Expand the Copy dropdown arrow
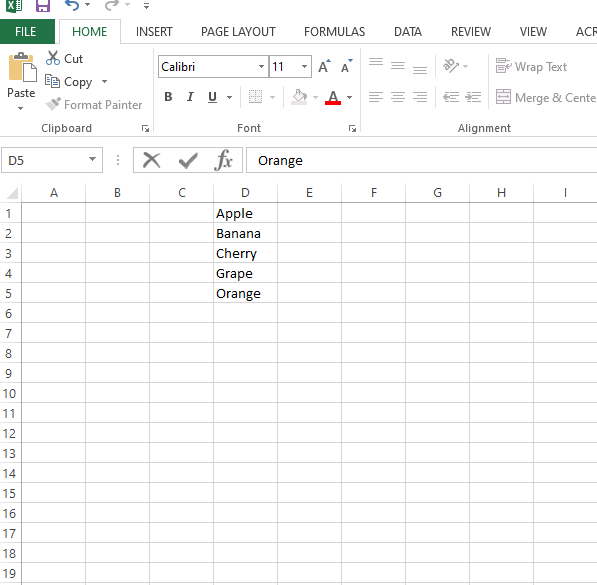The image size is (597, 585). pos(104,82)
